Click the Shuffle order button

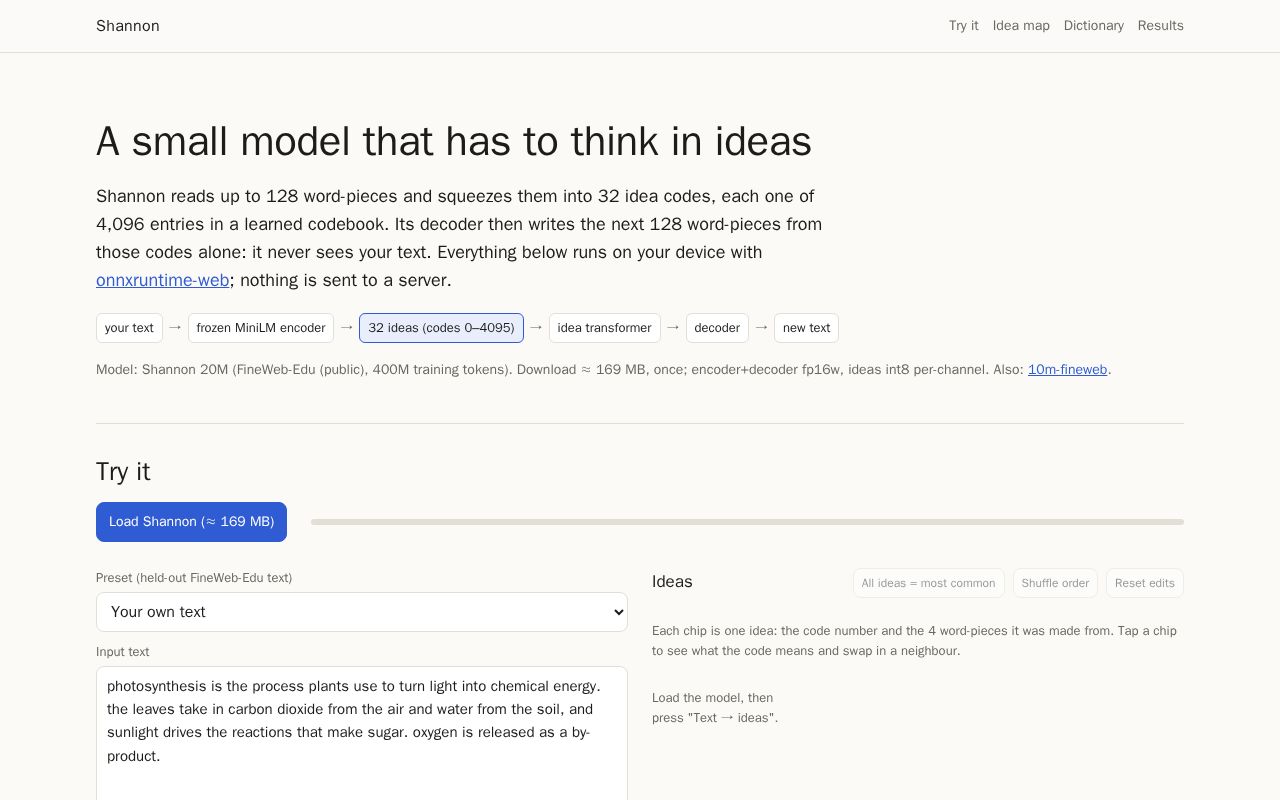tap(1055, 583)
